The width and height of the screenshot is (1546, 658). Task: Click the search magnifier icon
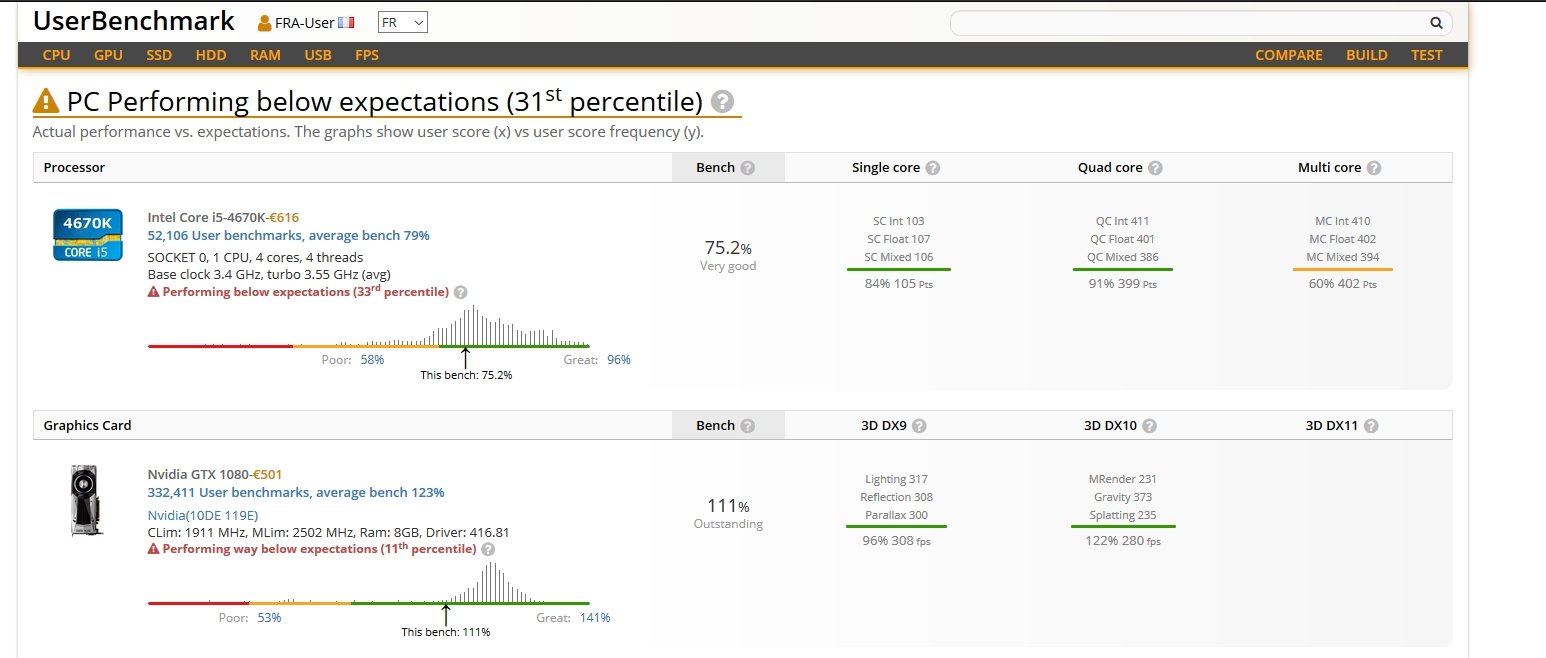coord(1436,23)
